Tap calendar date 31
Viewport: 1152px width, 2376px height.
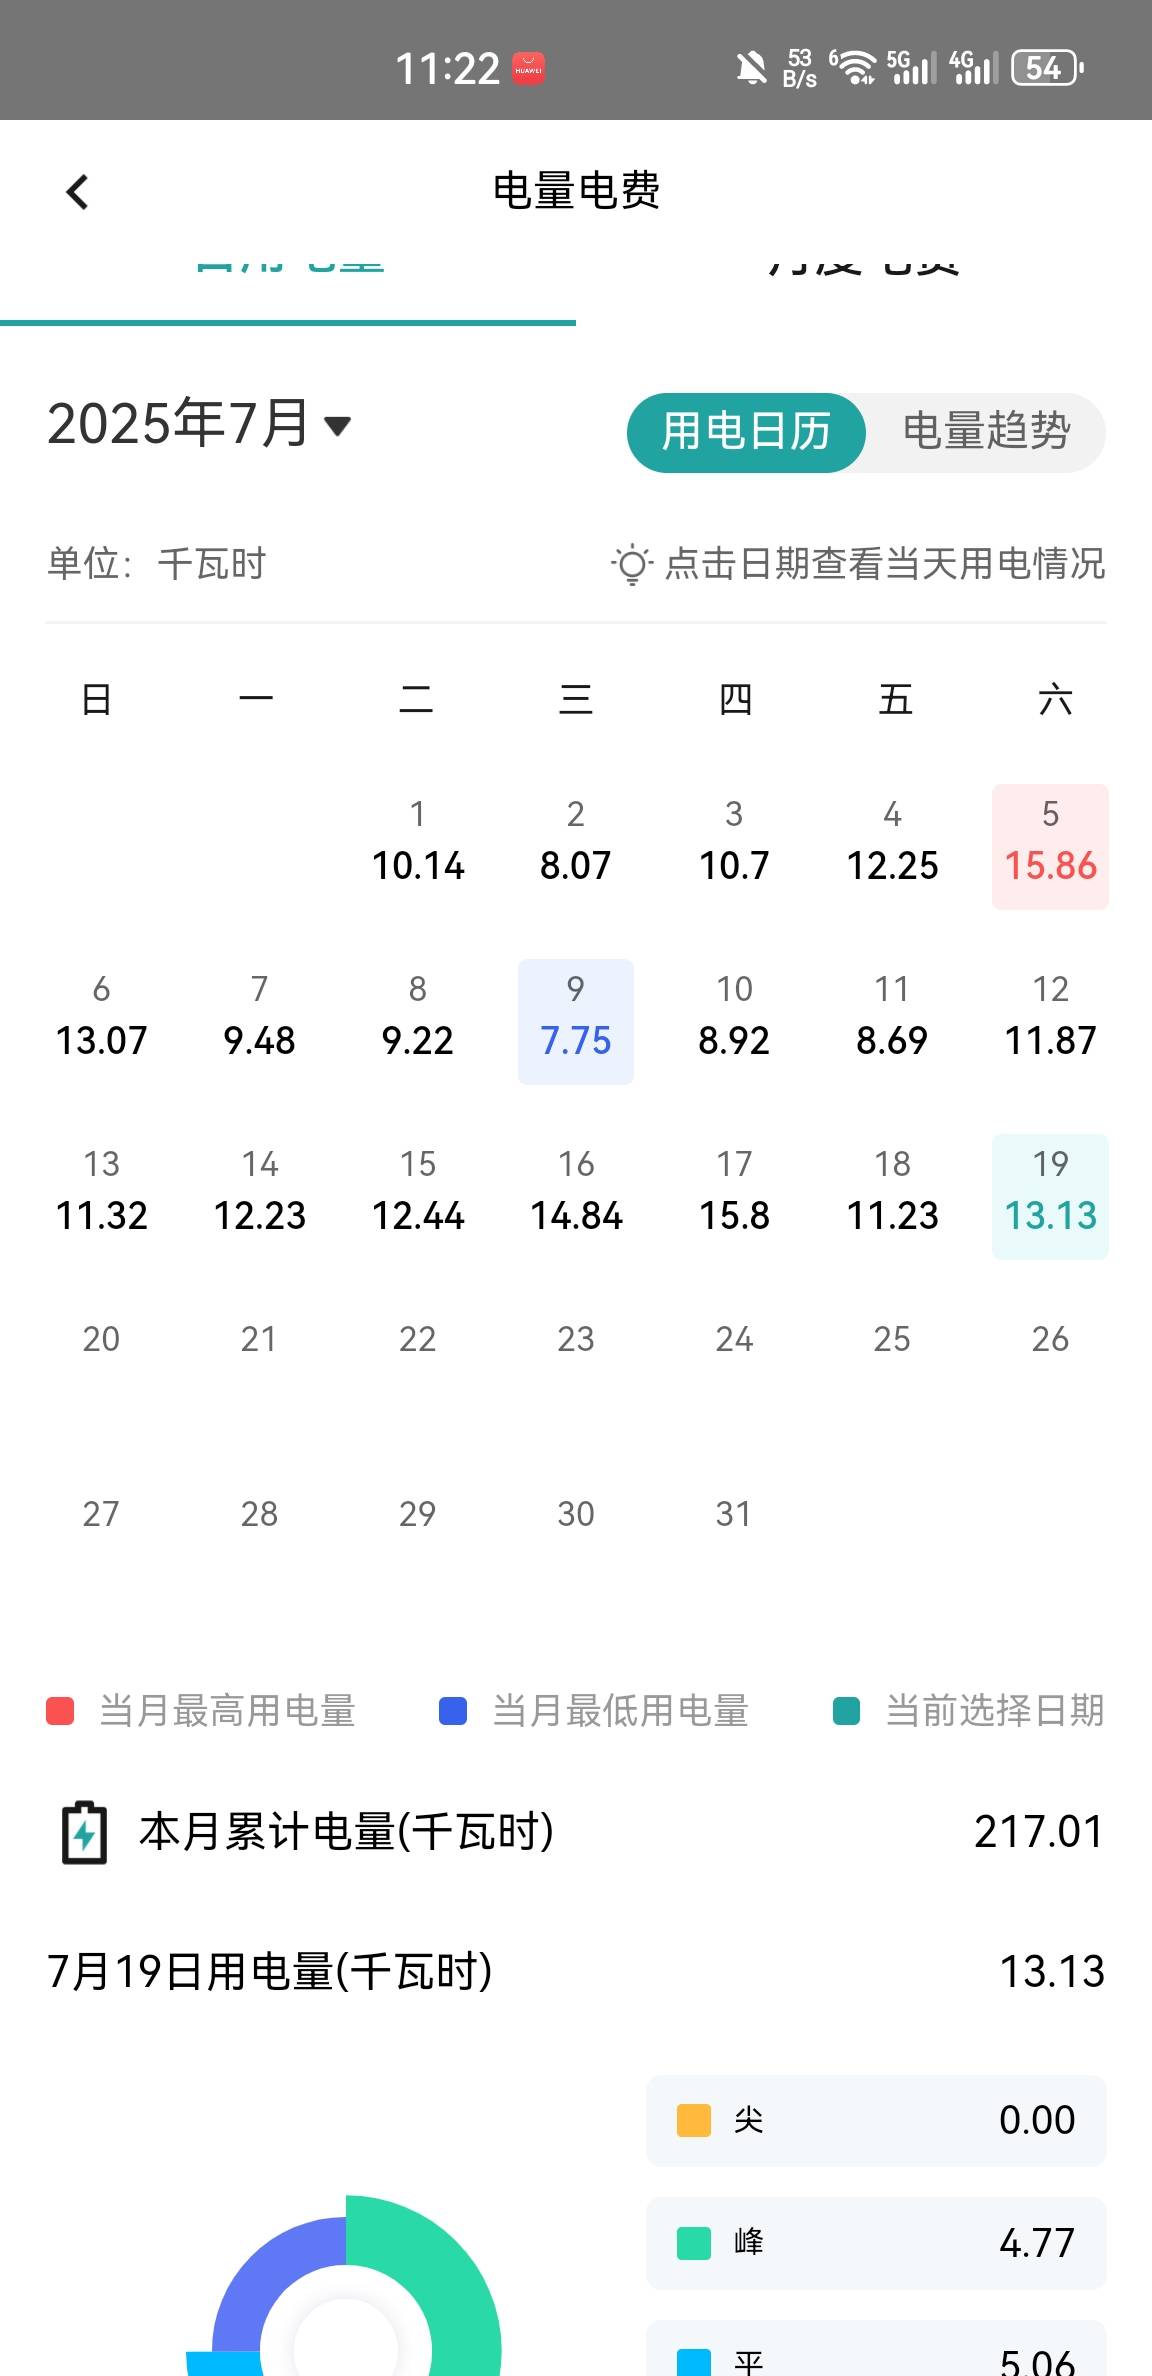[733, 1514]
